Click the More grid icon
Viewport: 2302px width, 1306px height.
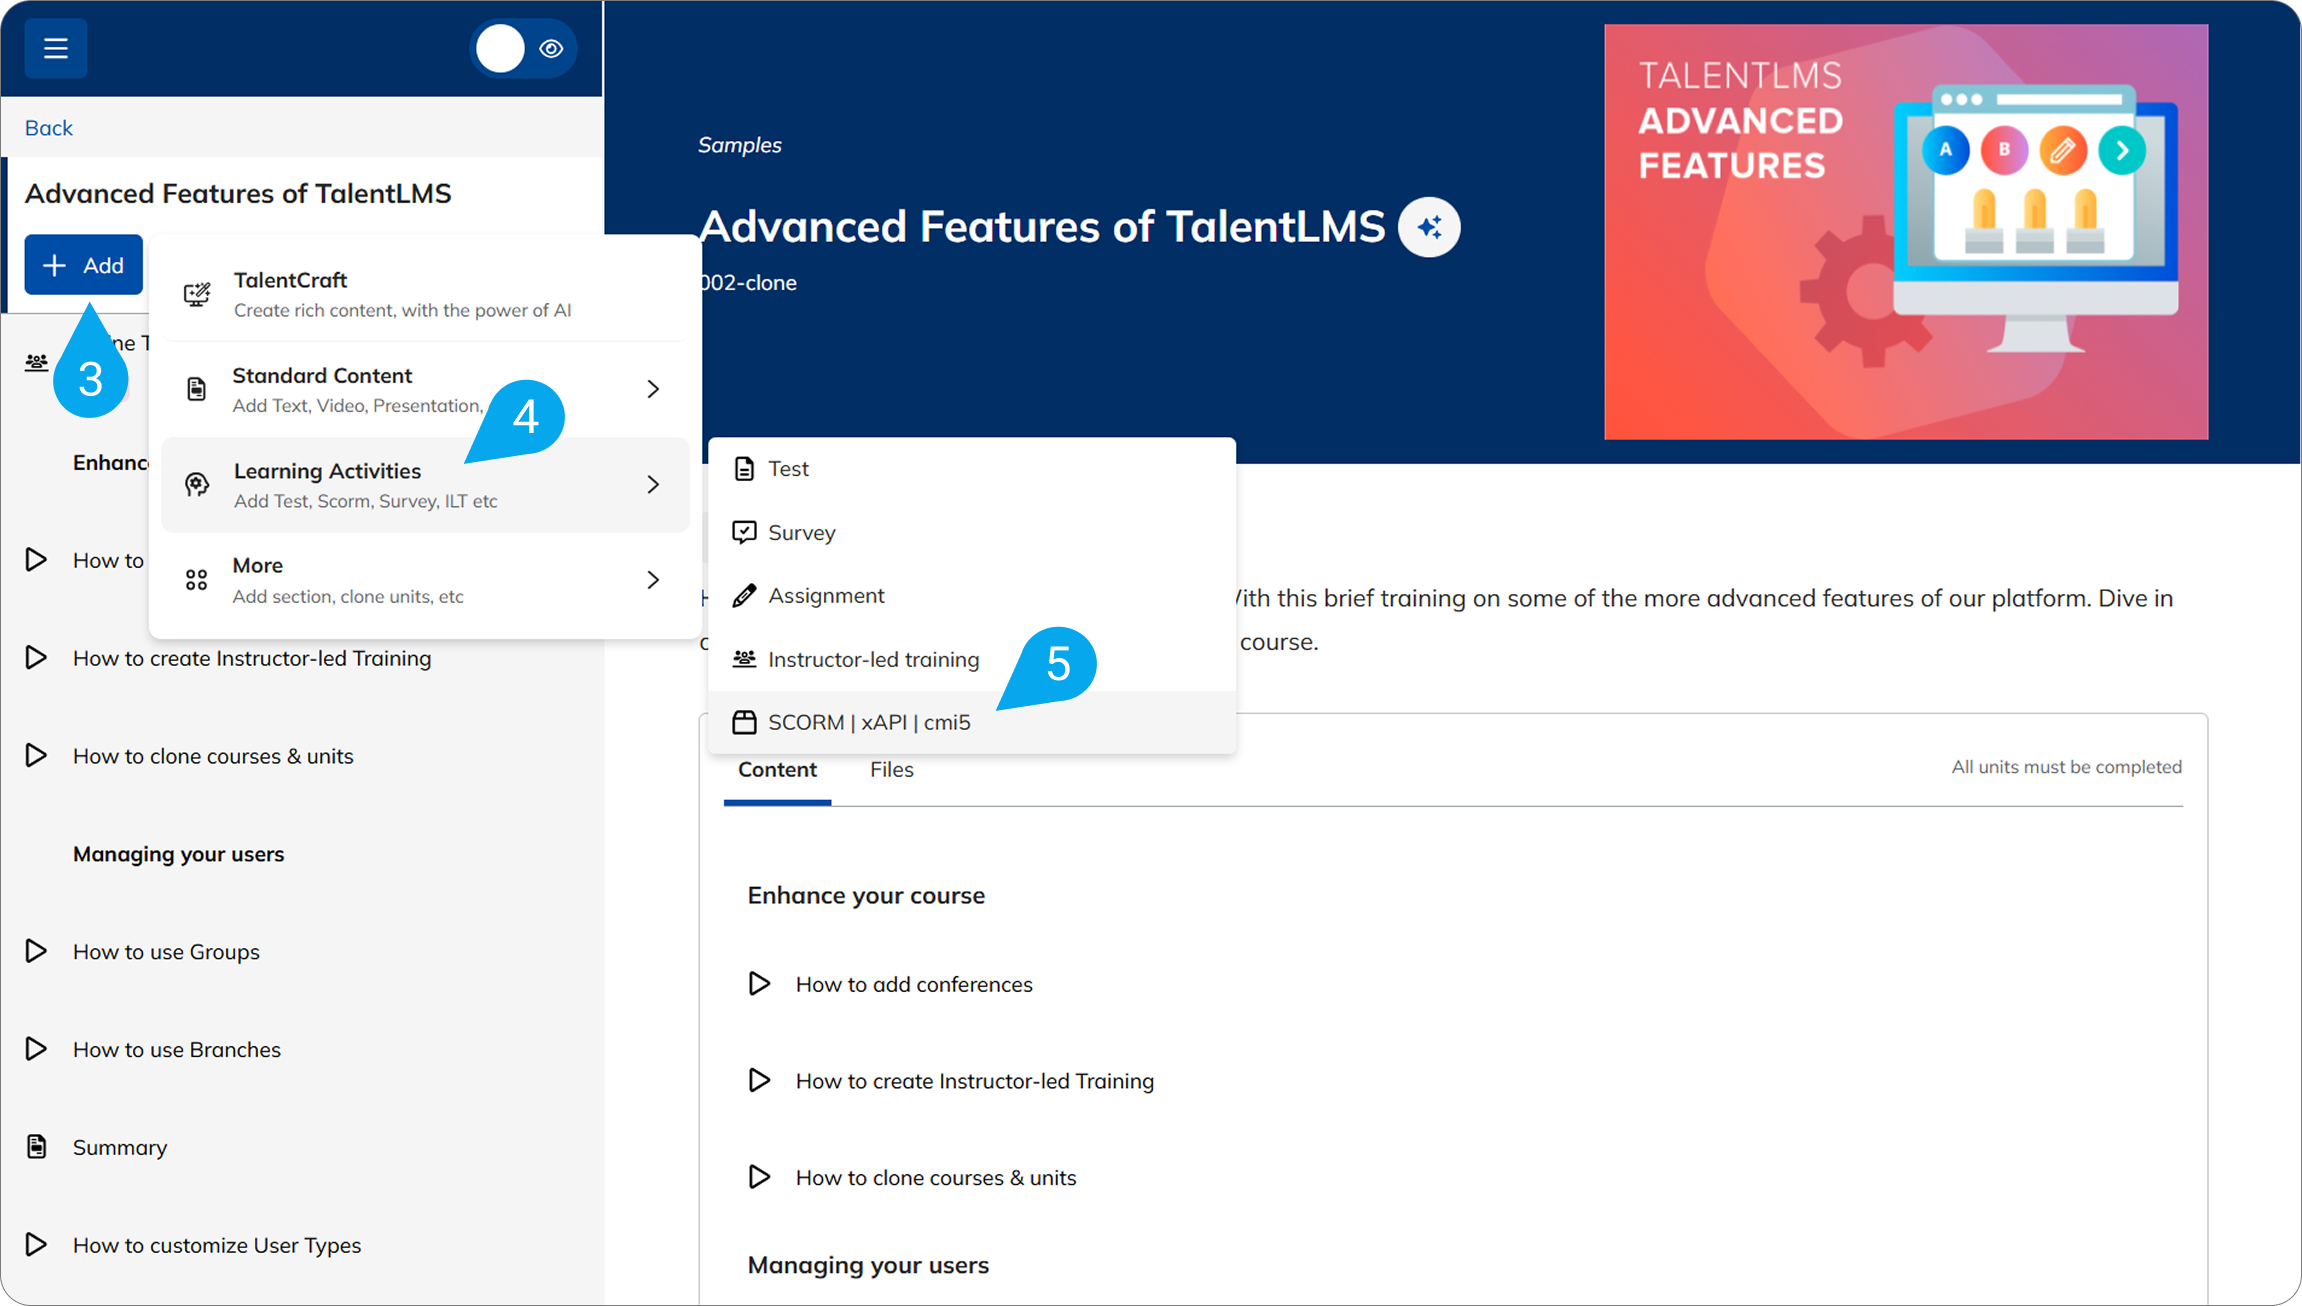tap(197, 580)
